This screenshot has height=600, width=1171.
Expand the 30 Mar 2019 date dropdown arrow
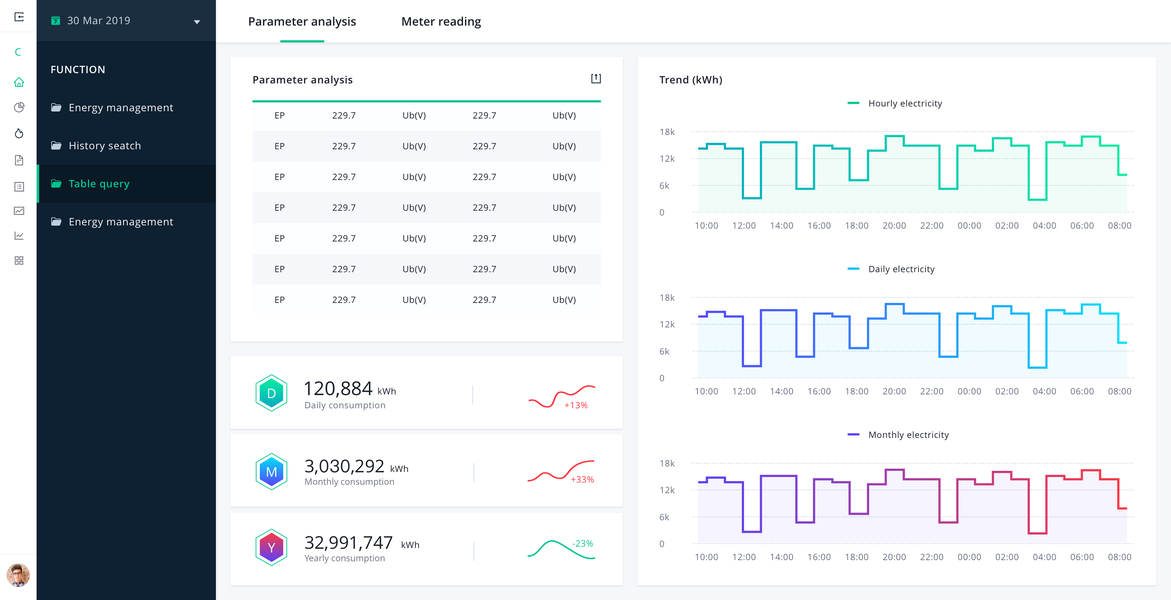tap(197, 22)
